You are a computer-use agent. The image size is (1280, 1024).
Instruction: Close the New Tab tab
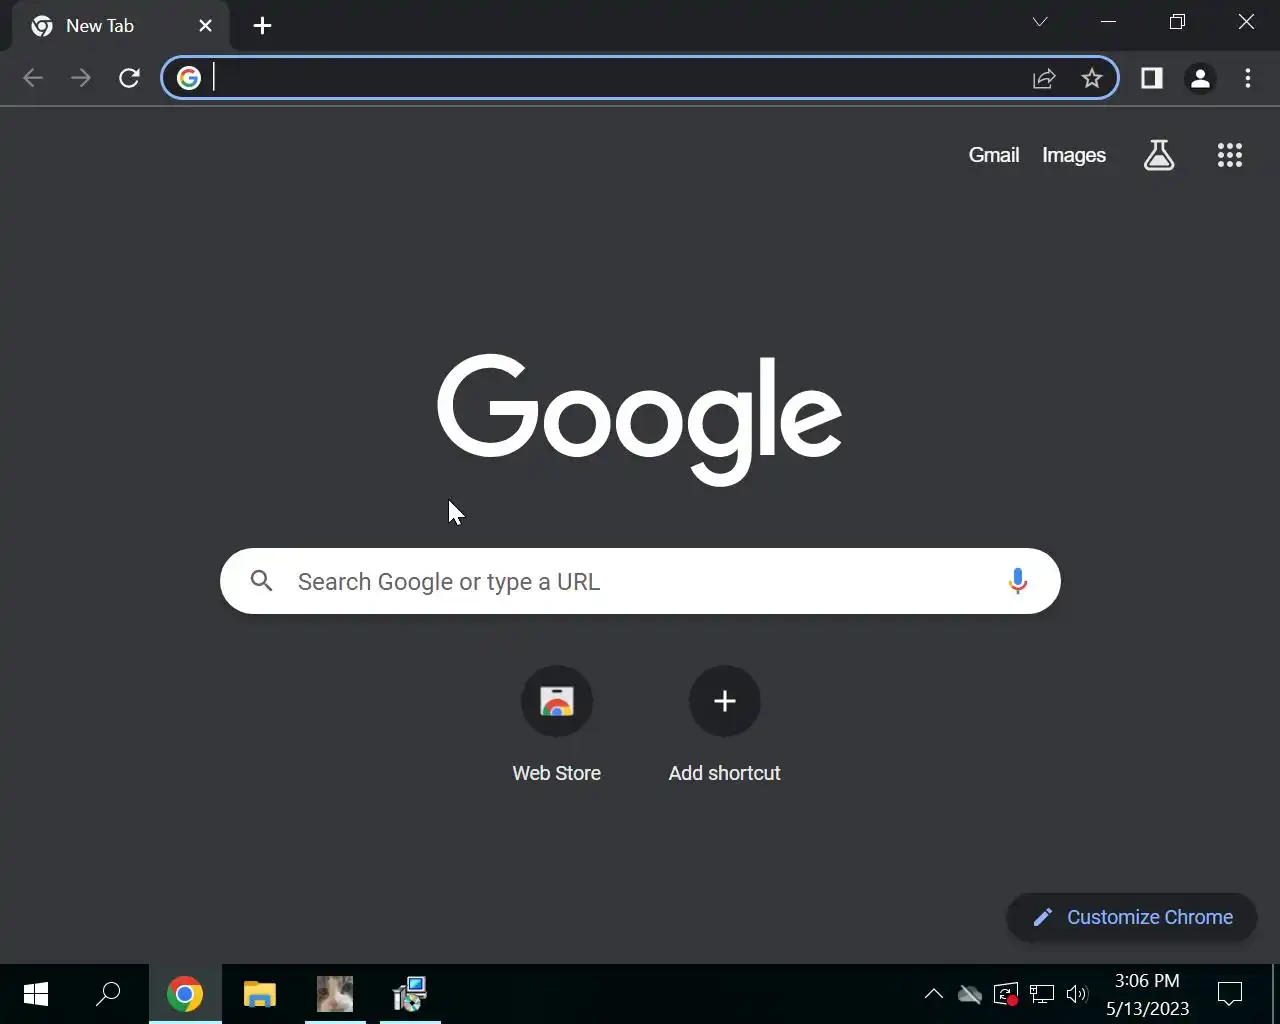(205, 26)
